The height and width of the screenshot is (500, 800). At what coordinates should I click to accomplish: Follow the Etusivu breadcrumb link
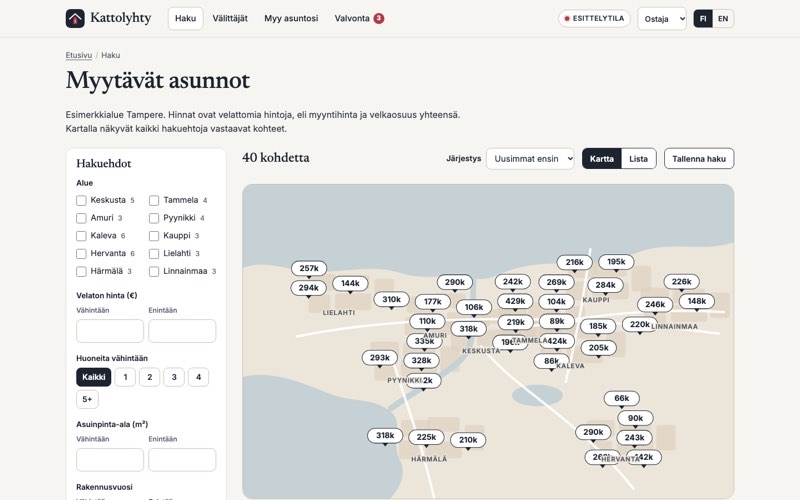pyautogui.click(x=79, y=55)
